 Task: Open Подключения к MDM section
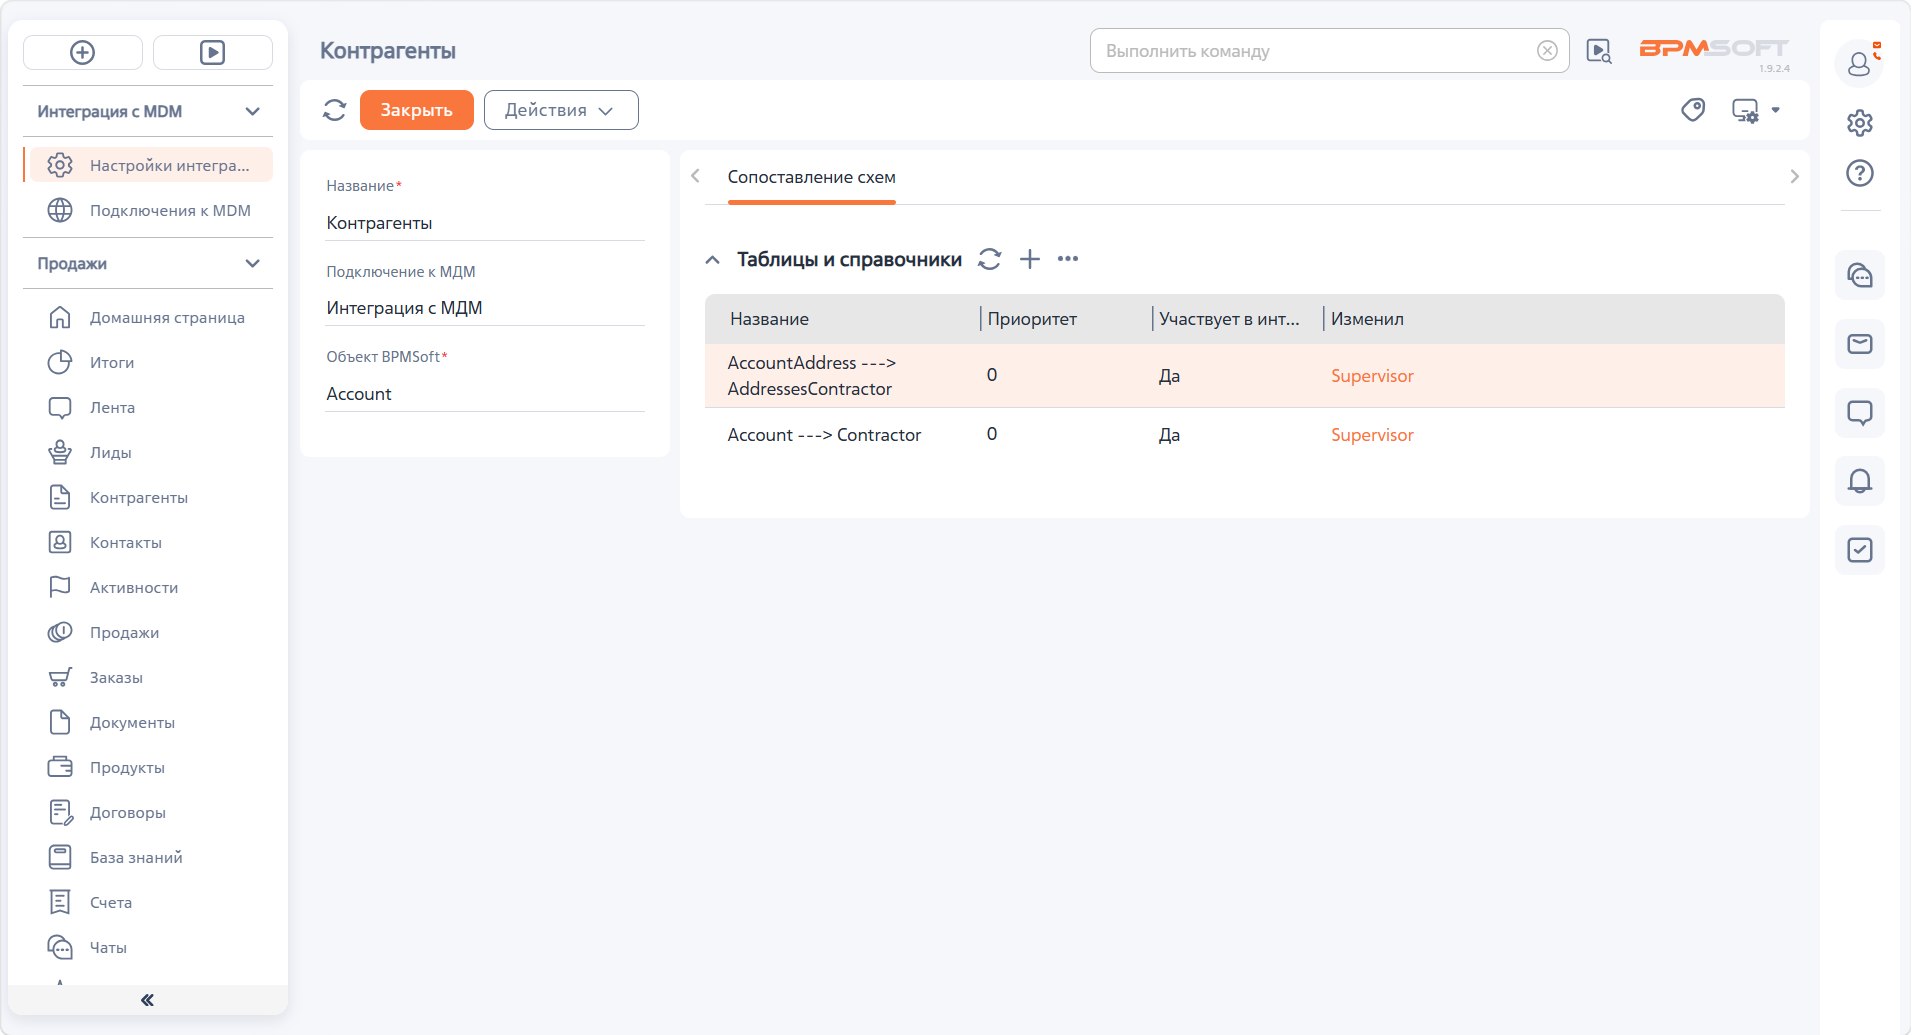click(150, 210)
